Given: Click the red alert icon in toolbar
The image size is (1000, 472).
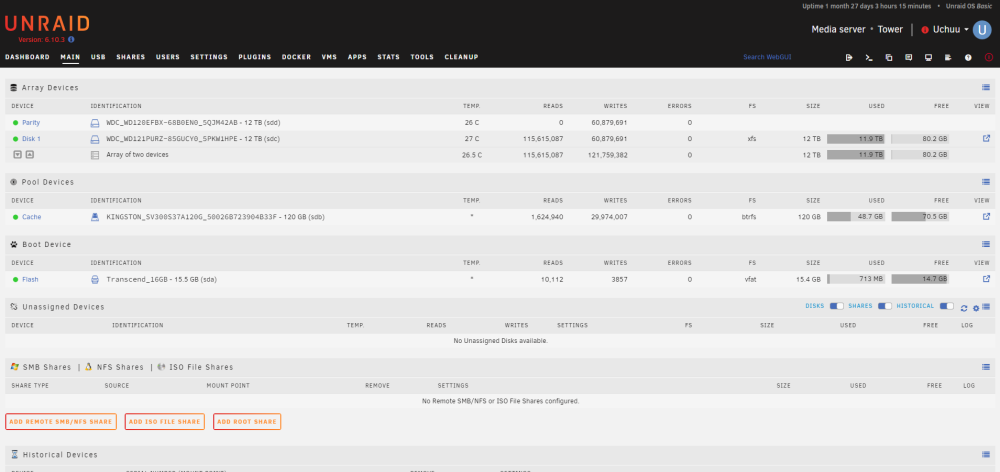Looking at the screenshot, I should [989, 57].
